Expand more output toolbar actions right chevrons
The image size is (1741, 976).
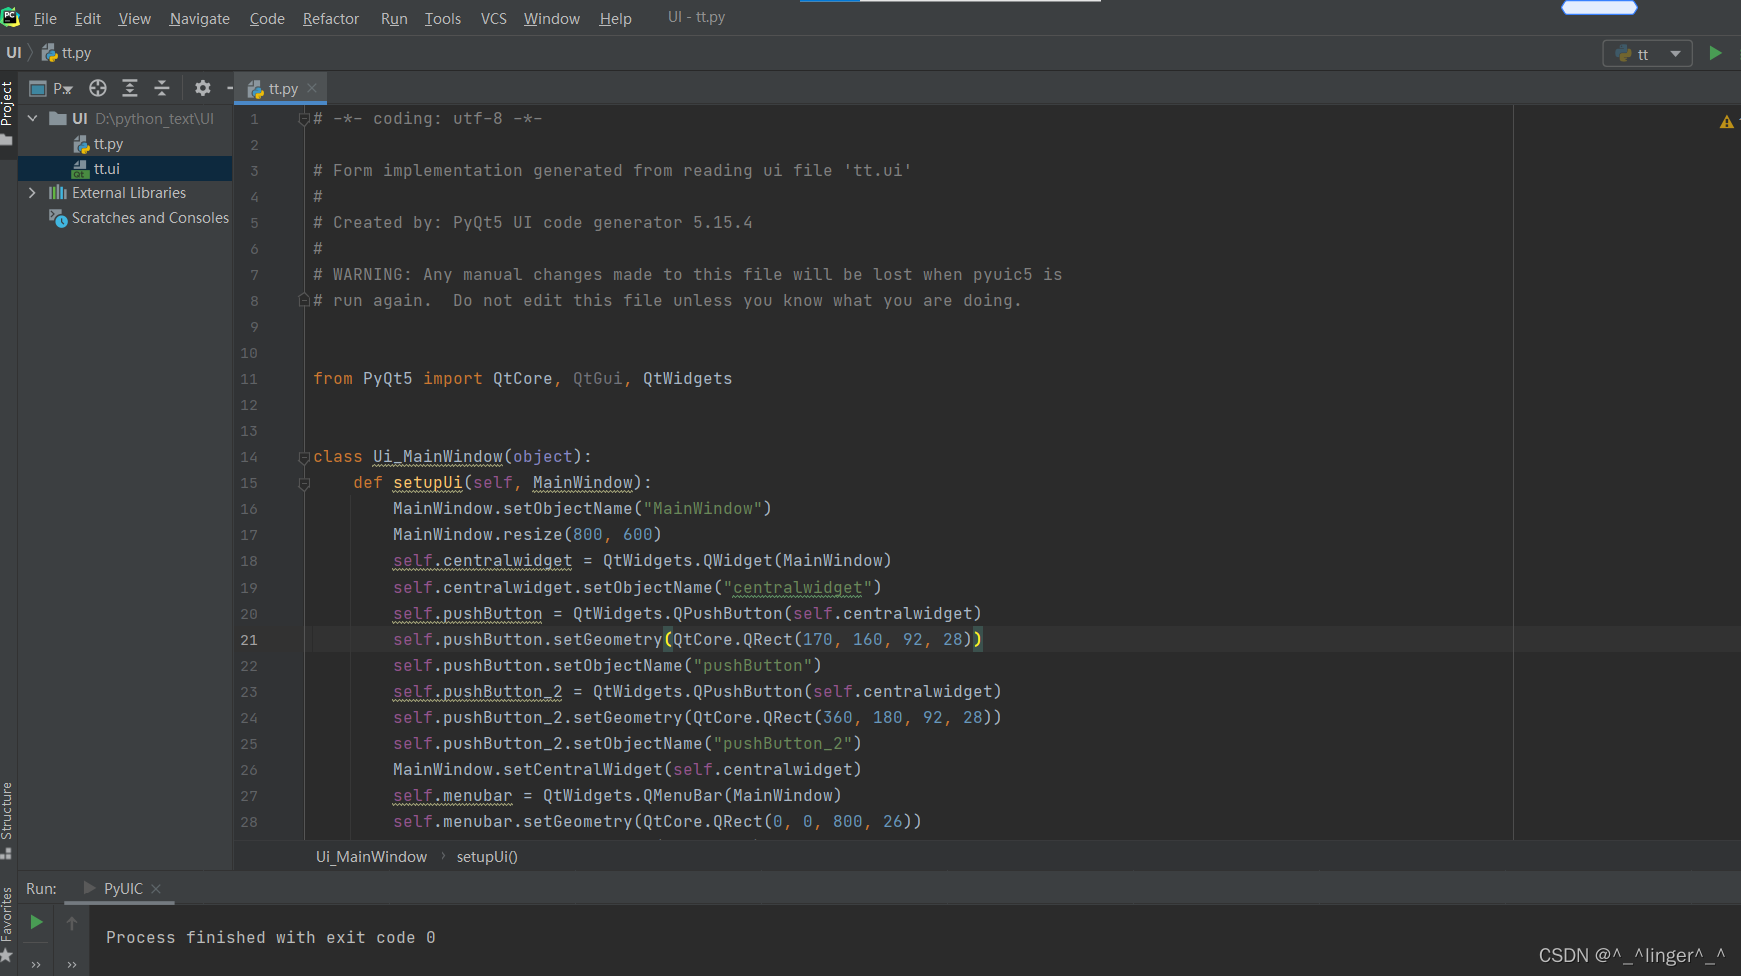coord(72,965)
